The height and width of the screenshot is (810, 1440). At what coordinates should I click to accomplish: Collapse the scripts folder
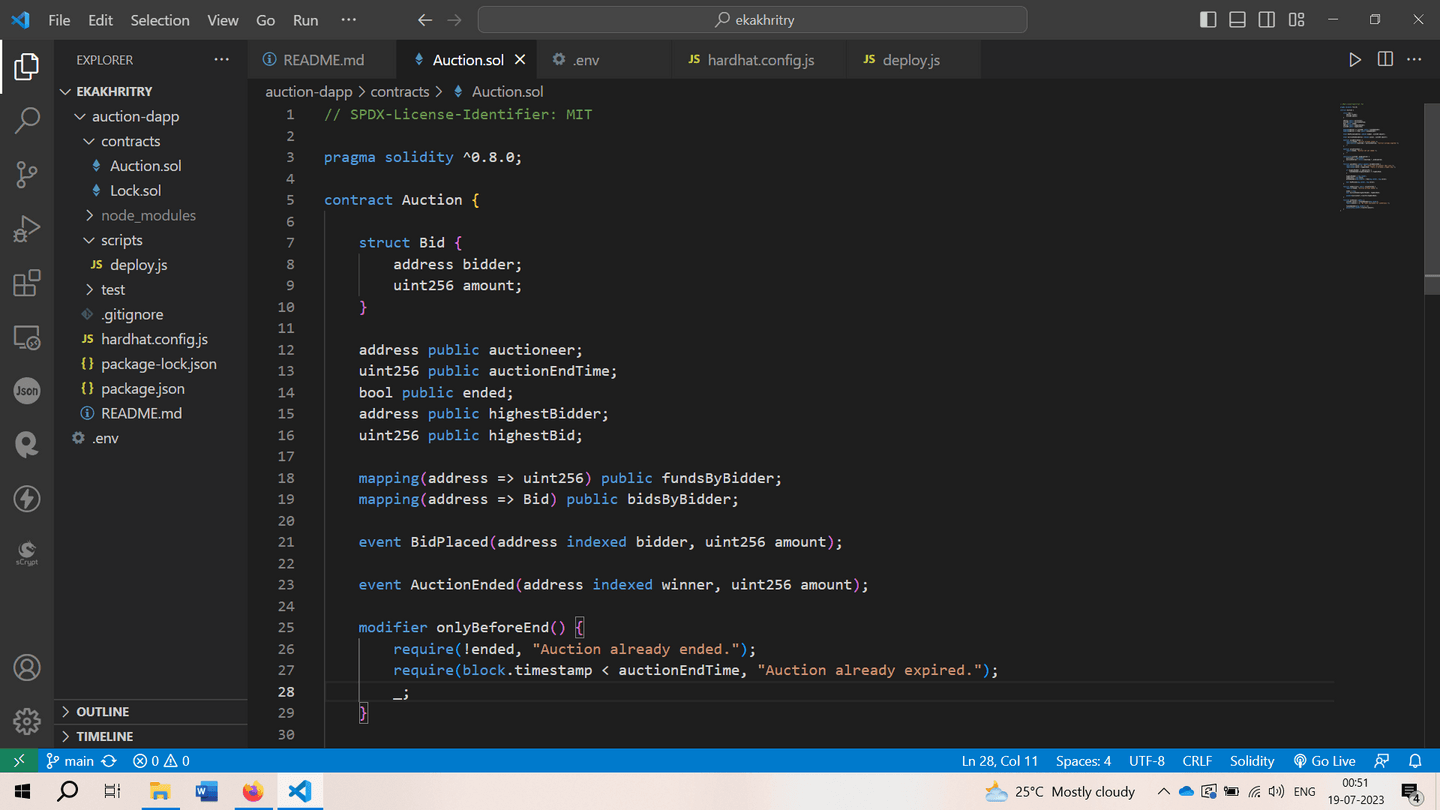coord(151,240)
